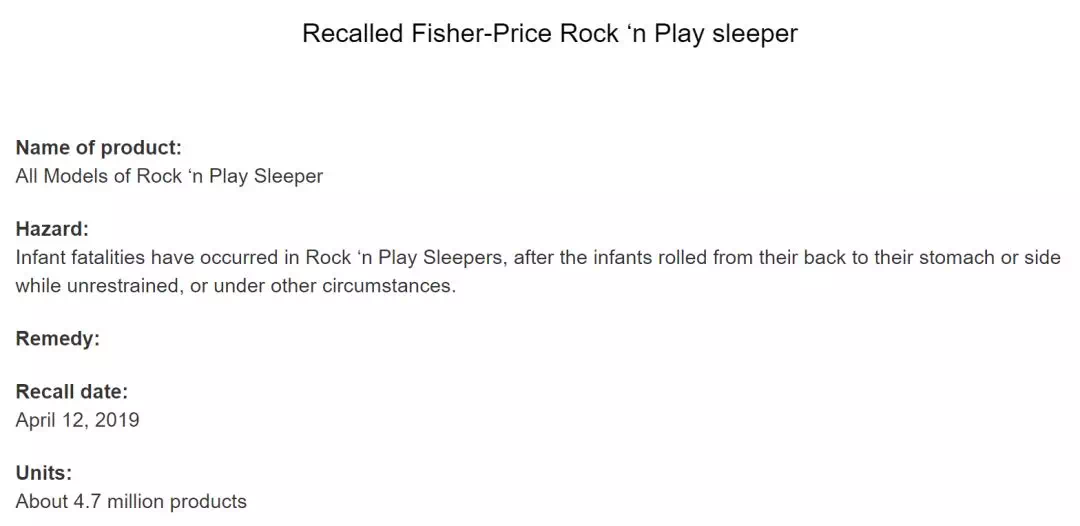
Task: Click the word 'Fisher-Price' in the title
Action: (x=482, y=33)
